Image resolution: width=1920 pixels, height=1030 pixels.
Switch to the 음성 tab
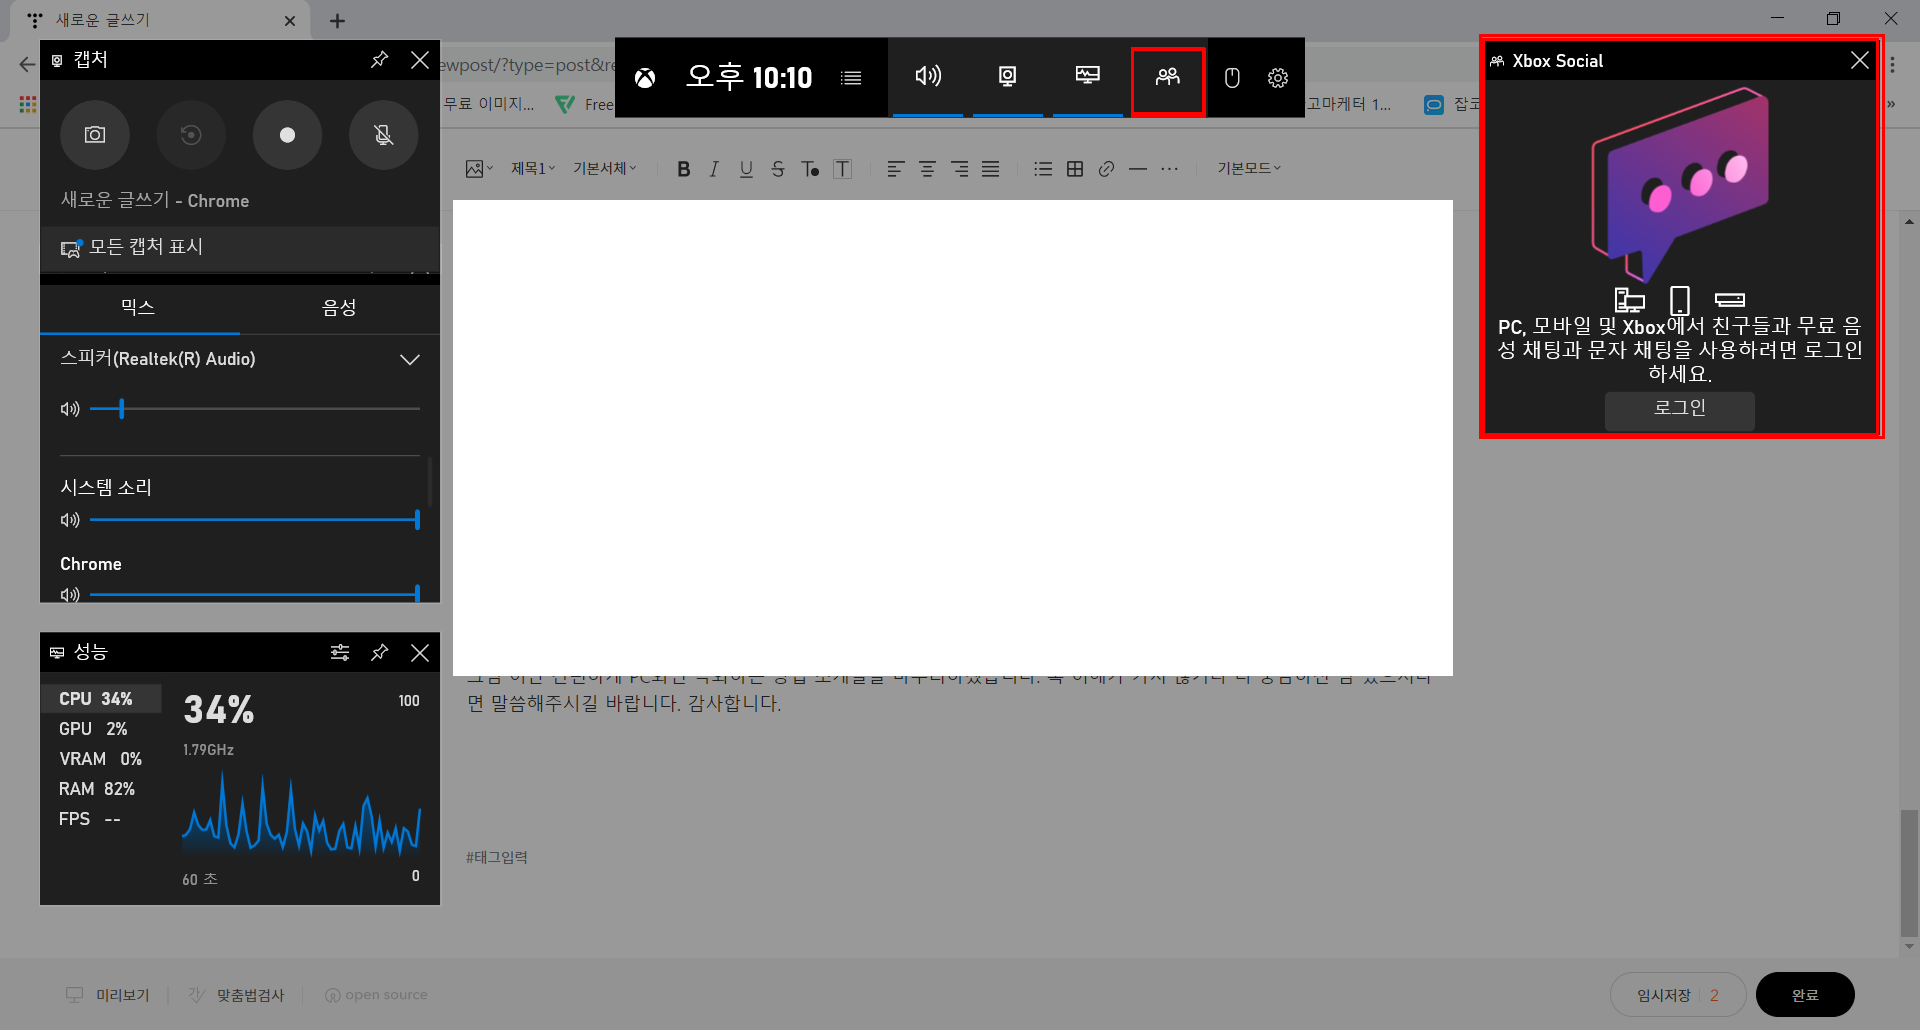pos(340,307)
